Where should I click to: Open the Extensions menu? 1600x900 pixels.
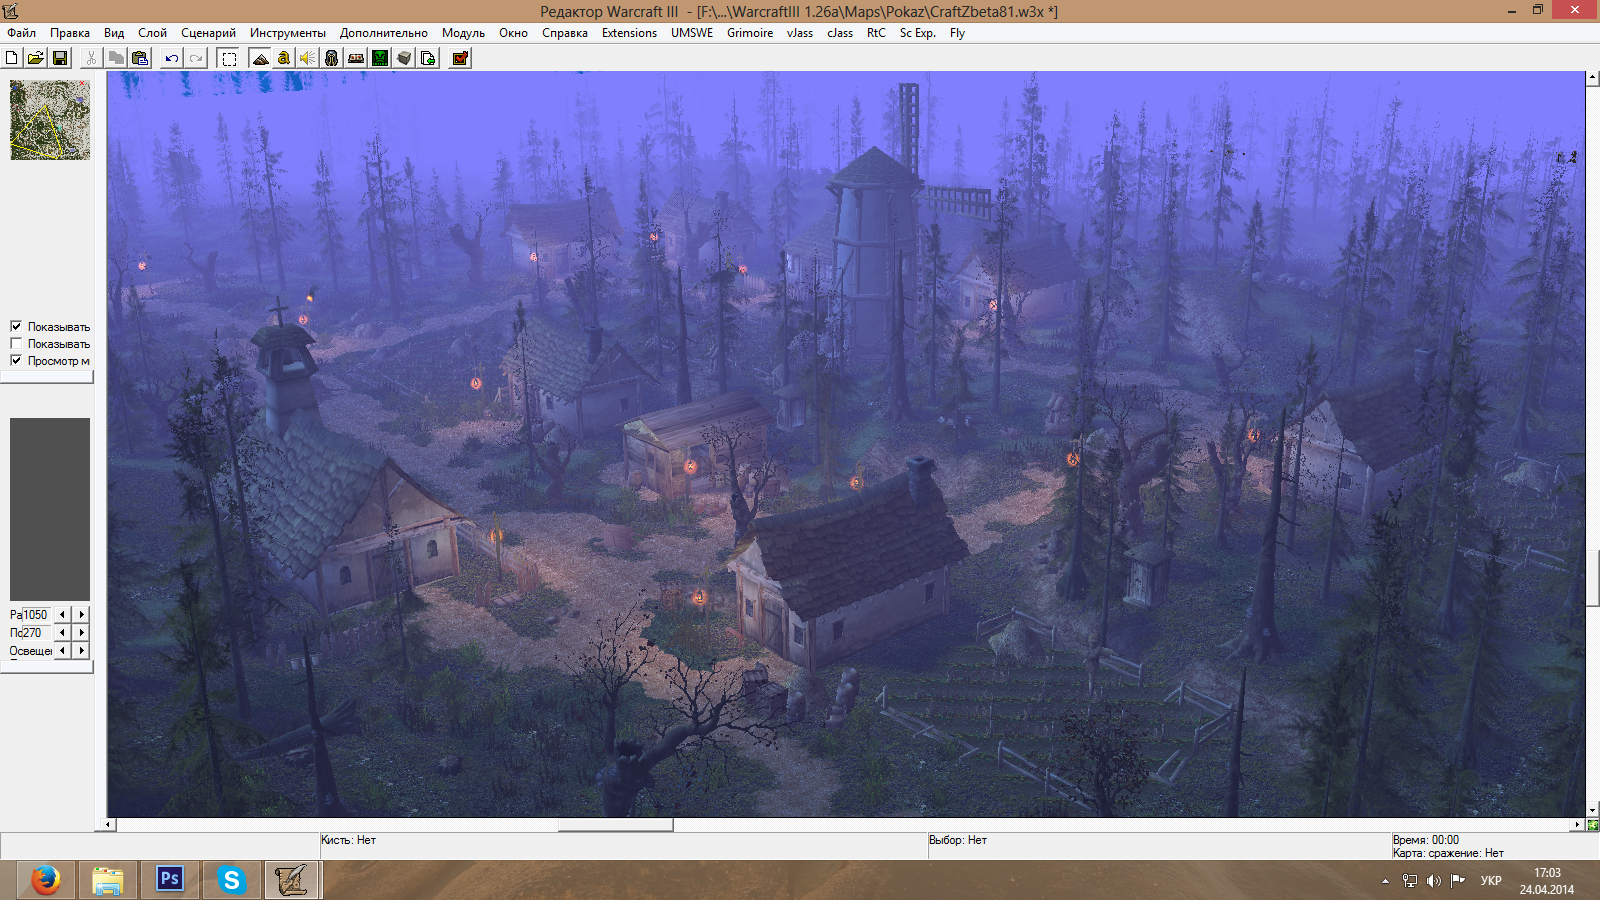tap(629, 33)
